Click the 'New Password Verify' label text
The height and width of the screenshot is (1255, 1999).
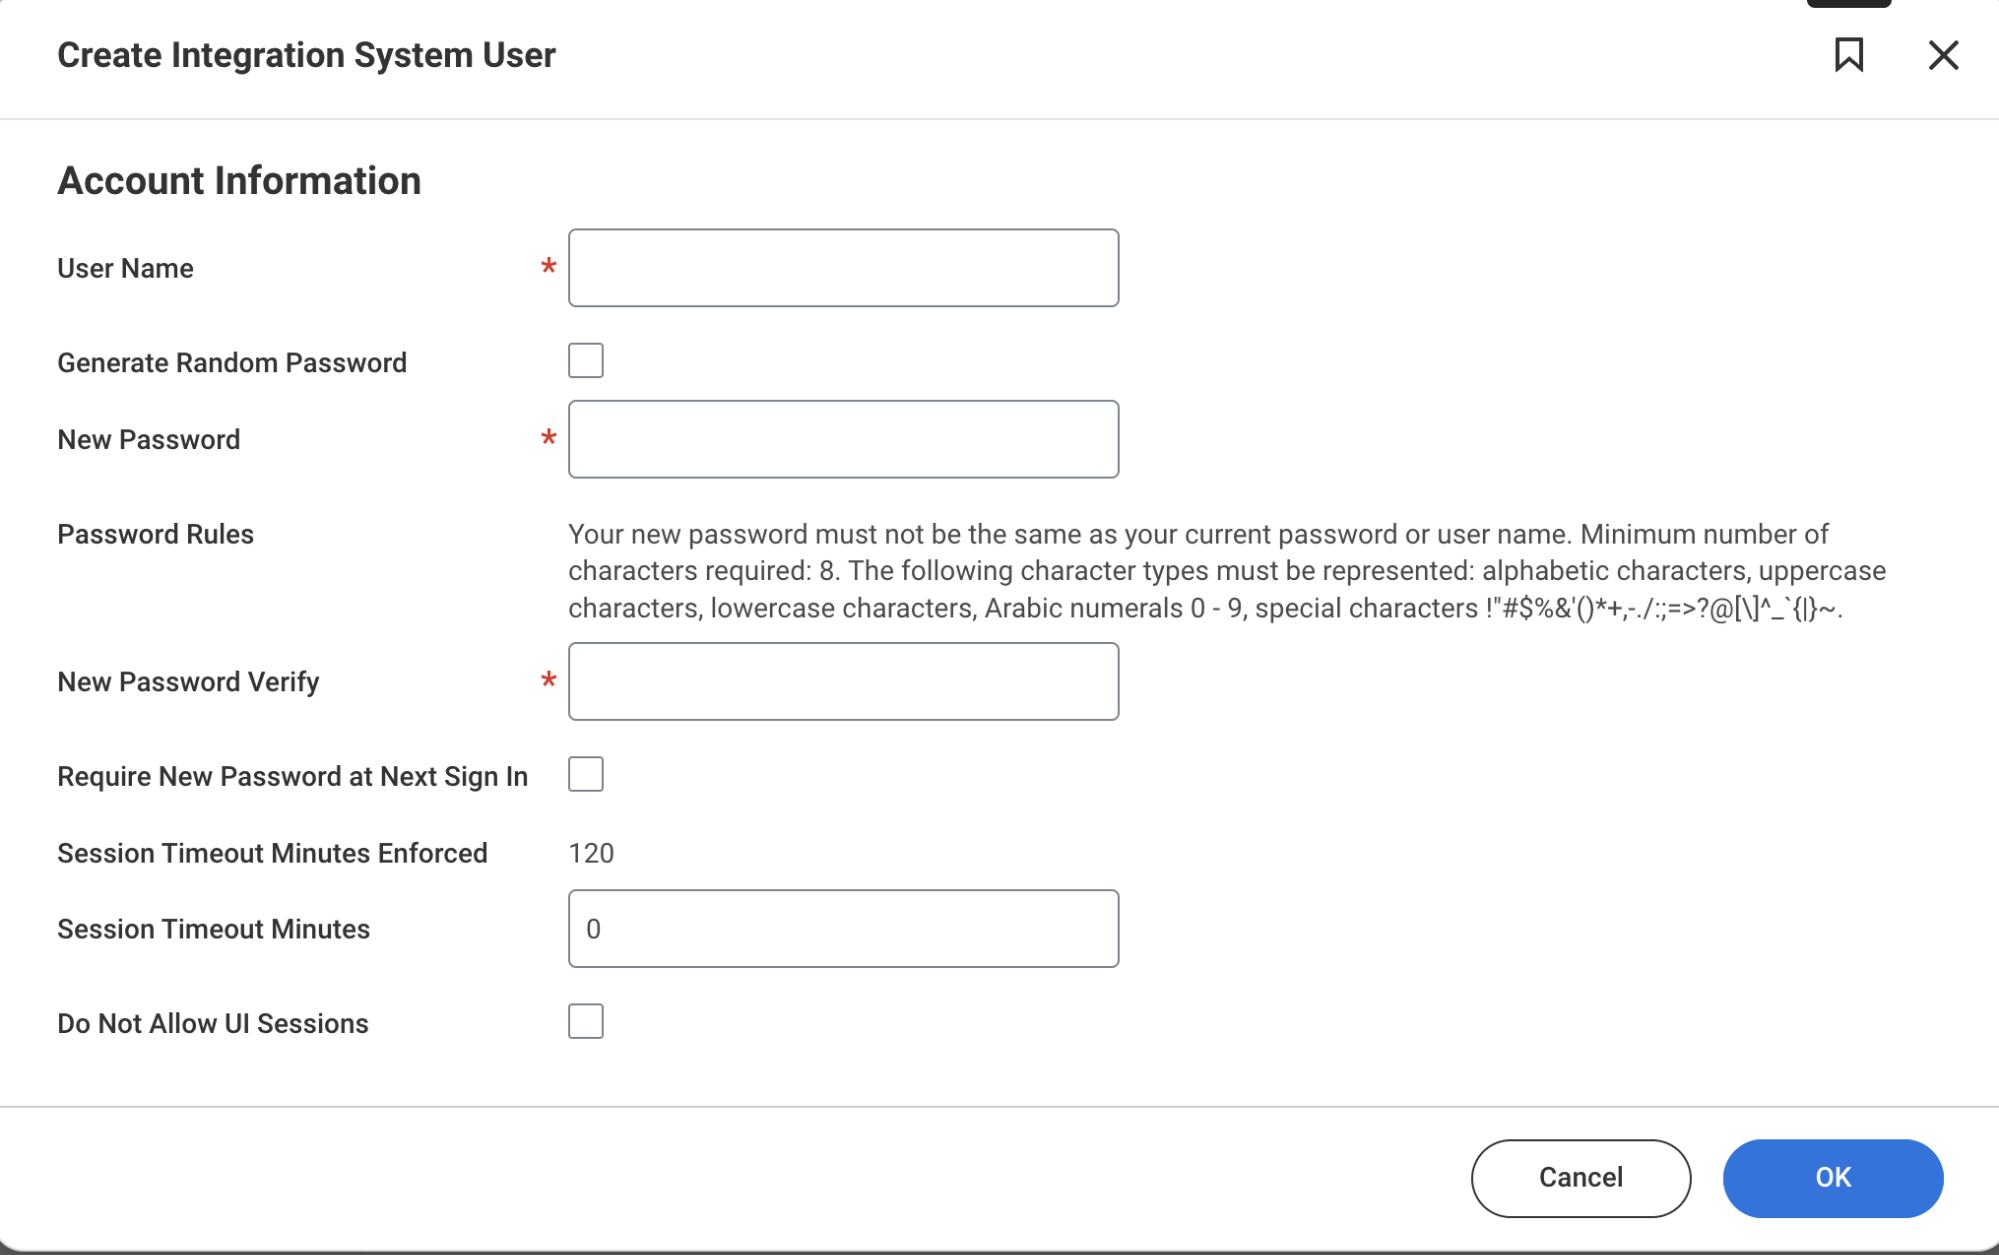point(188,682)
